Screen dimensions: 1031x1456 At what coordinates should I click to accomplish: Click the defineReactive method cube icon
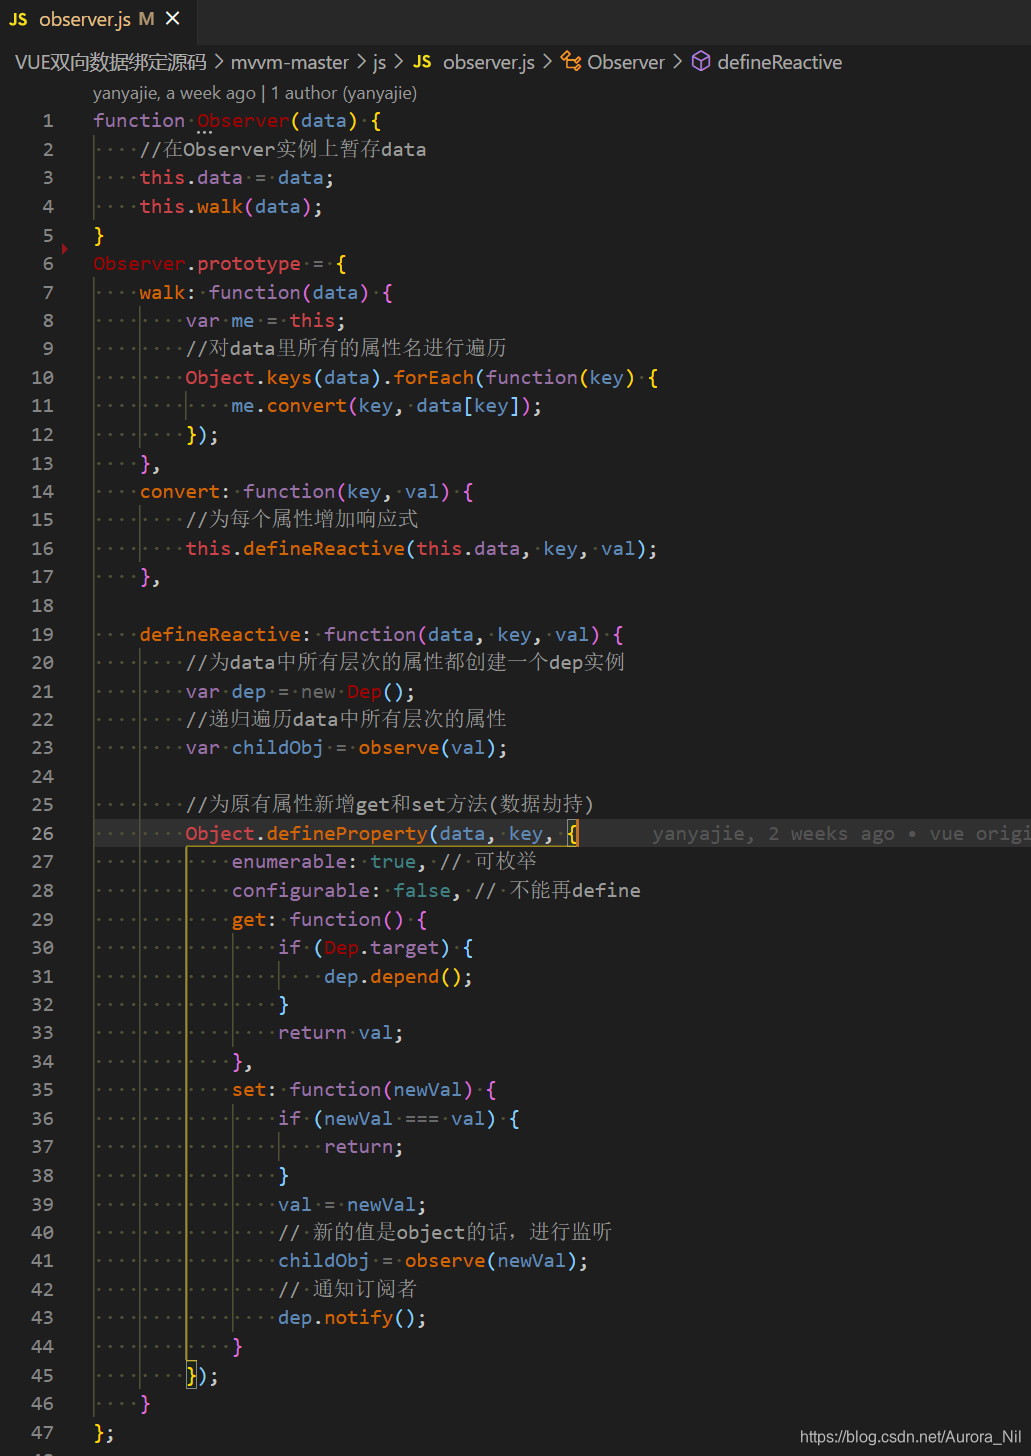[701, 62]
